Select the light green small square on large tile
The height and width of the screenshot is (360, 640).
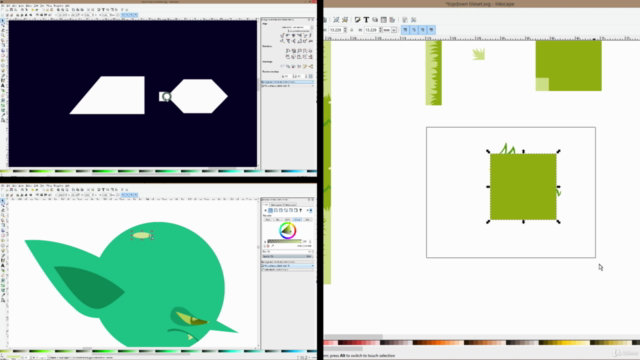[542, 84]
